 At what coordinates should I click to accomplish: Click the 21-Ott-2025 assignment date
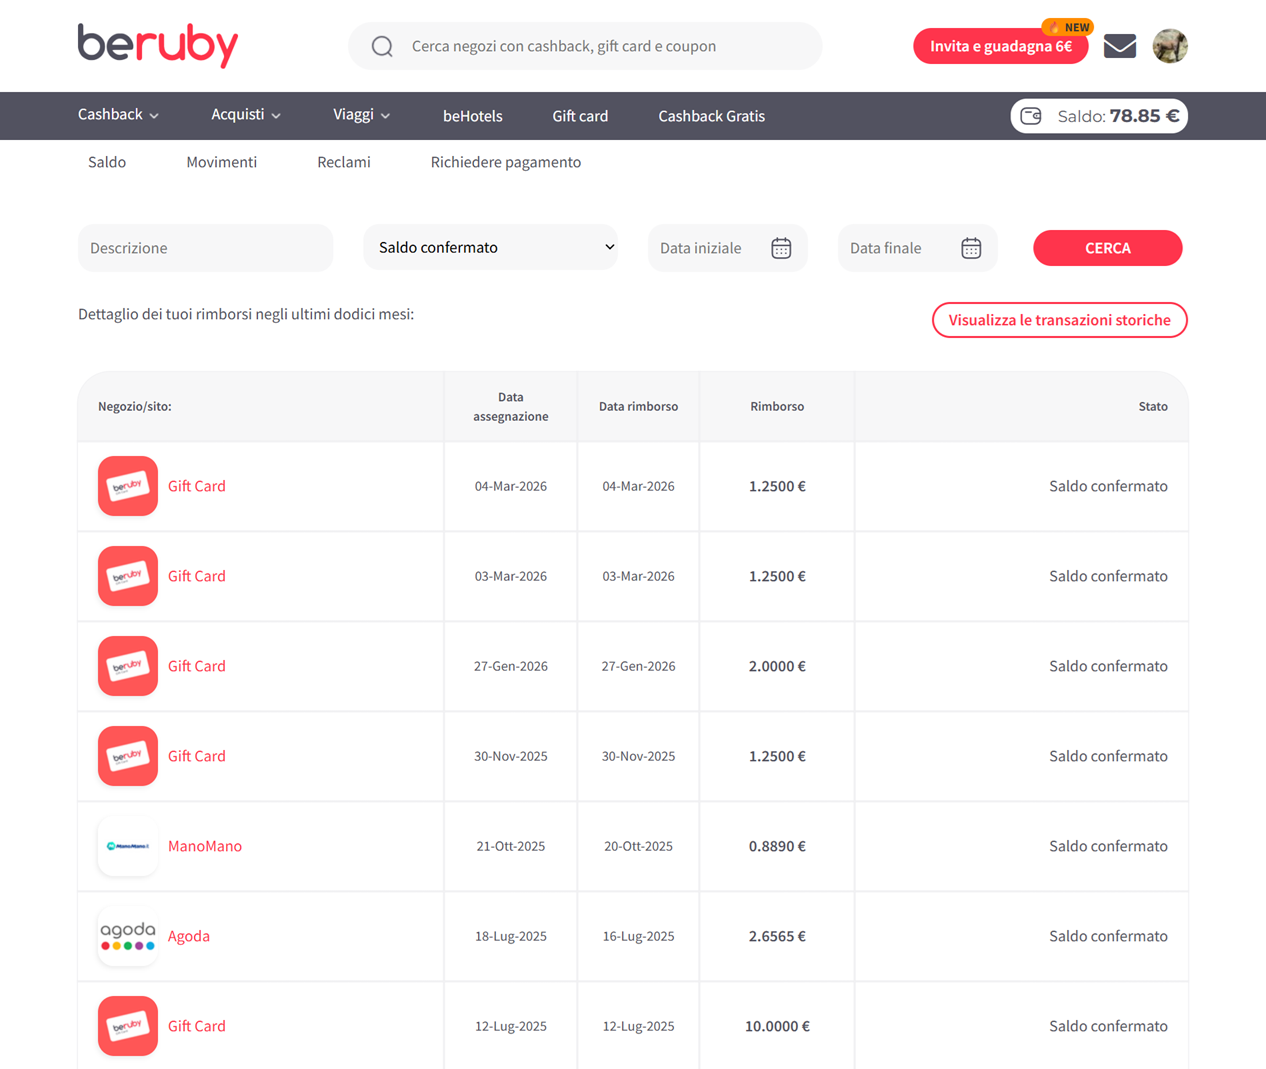[511, 846]
